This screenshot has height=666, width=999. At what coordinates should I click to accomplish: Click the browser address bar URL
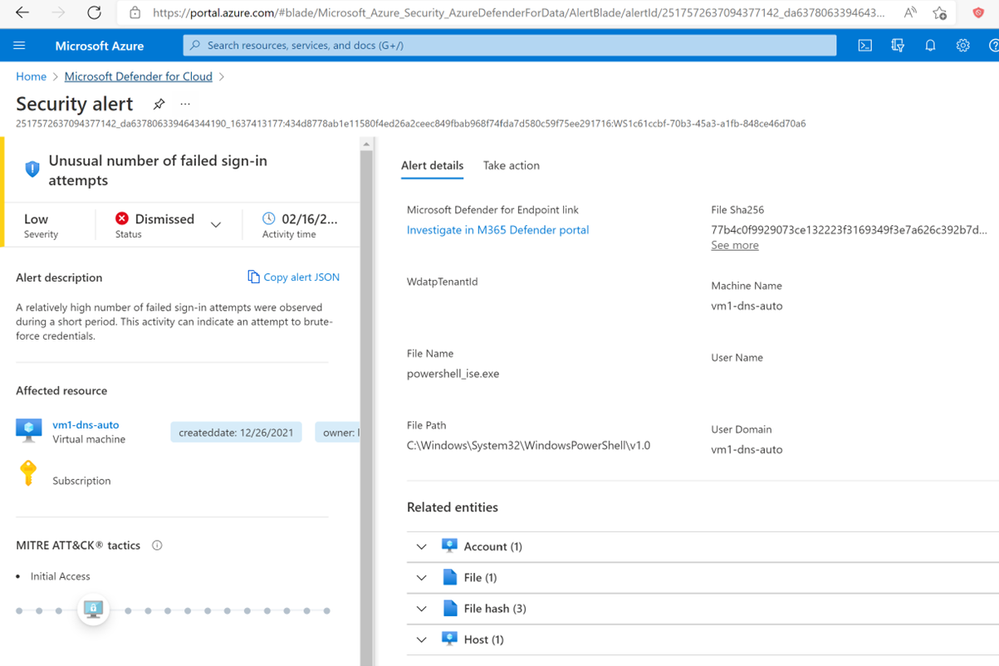(518, 12)
